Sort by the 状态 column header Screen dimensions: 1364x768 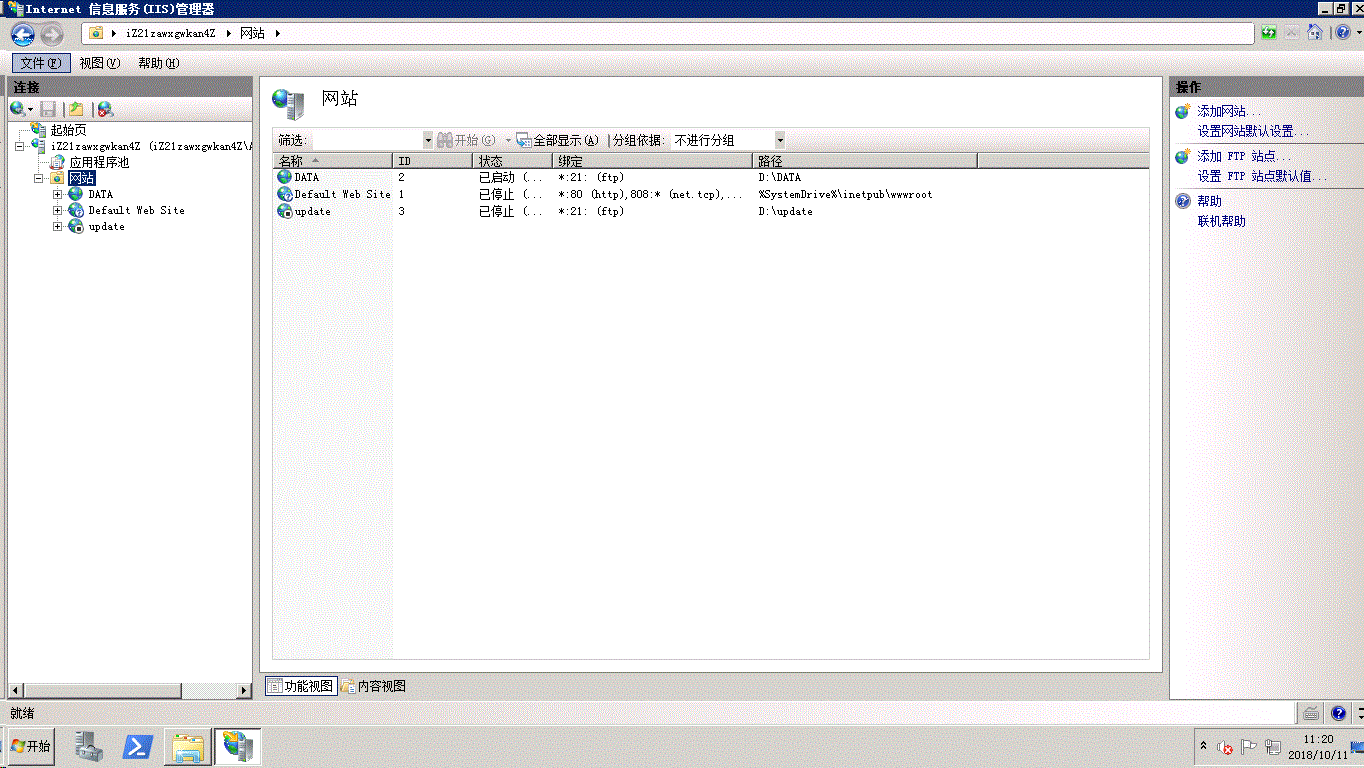pos(513,161)
